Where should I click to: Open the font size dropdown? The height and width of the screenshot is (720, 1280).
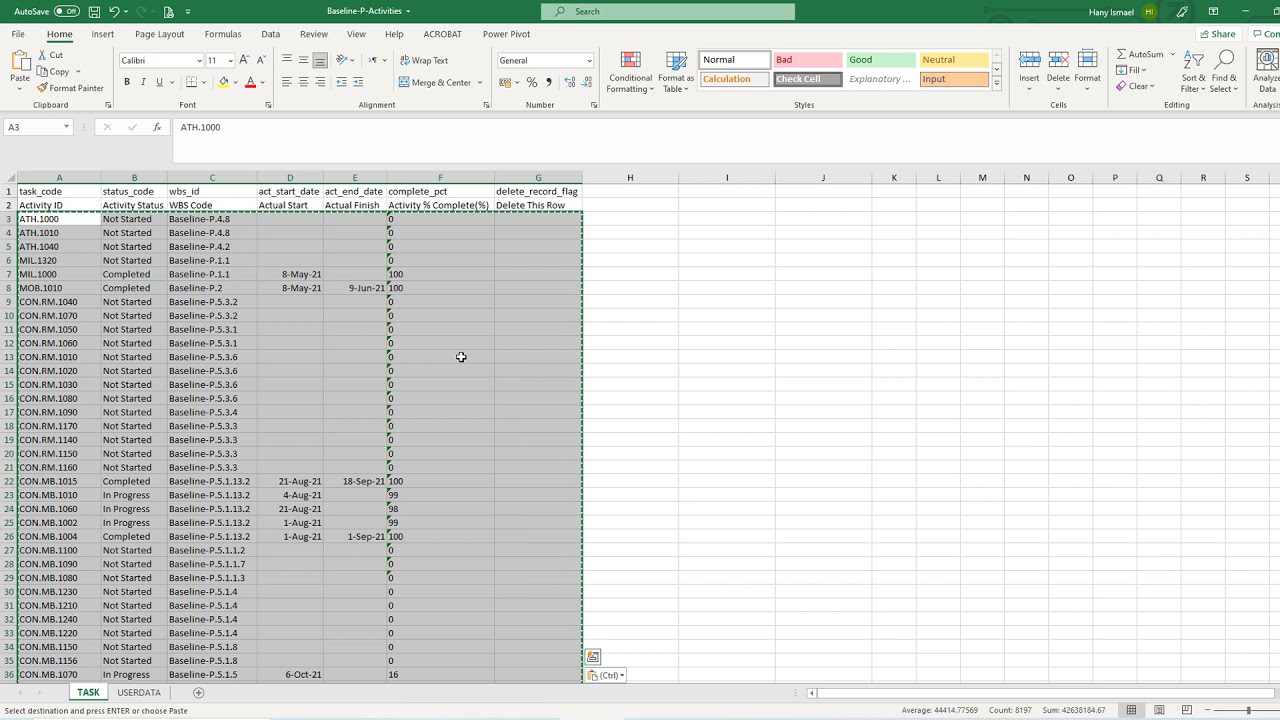230,60
